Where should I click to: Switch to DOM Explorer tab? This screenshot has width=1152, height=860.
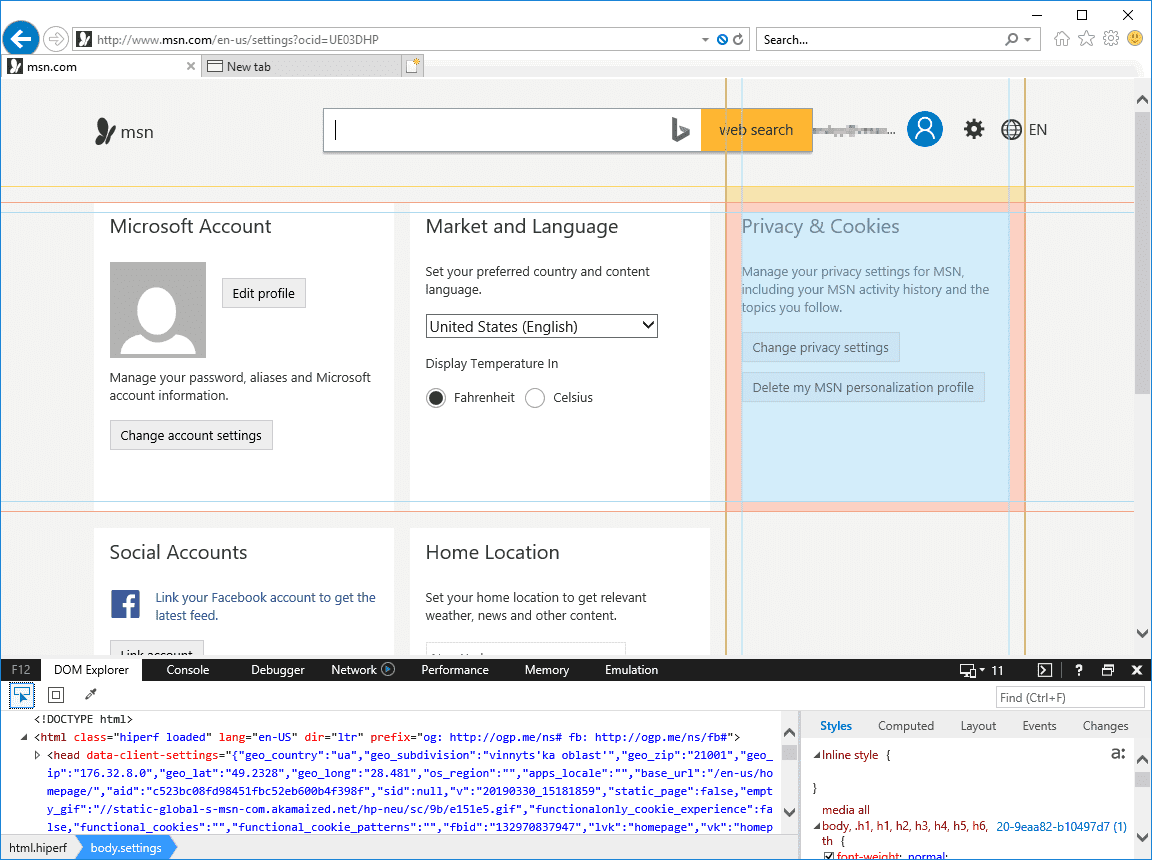tap(91, 670)
